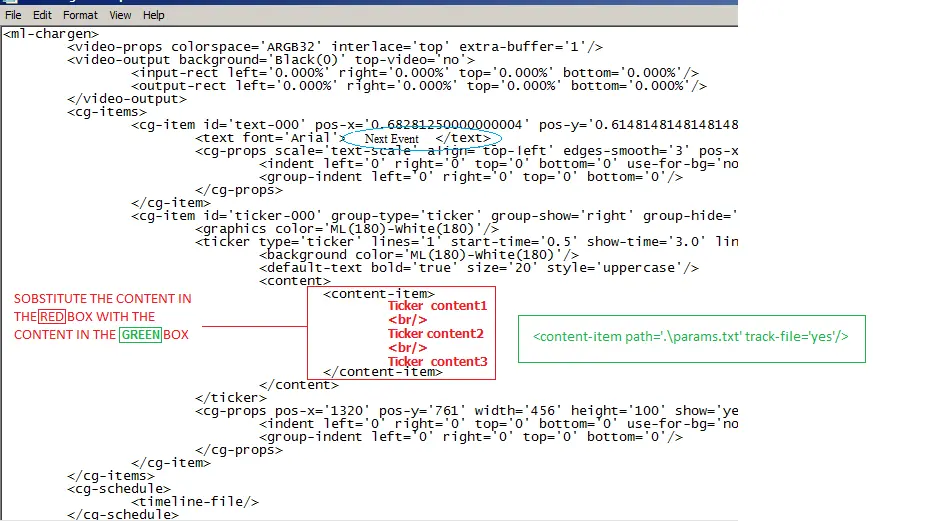Click "Ticker content1" in the red box
This screenshot has height=521, width=945.
point(437,306)
